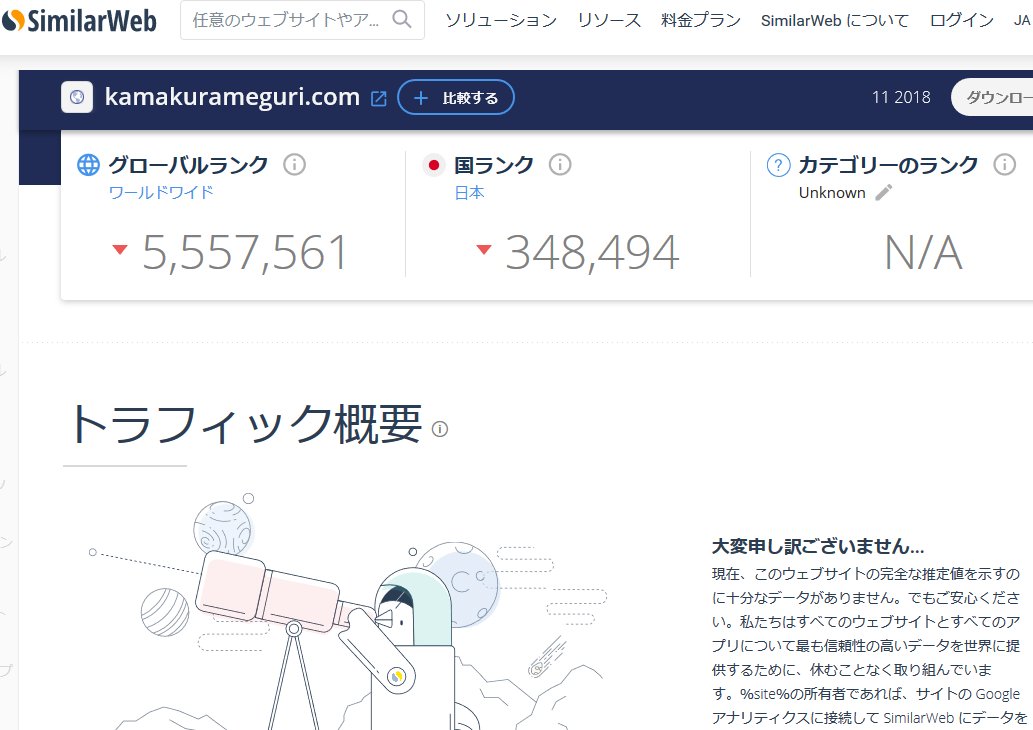Image resolution: width=1033 pixels, height=730 pixels.
Task: Open the JA language selector
Action: tap(1022, 20)
